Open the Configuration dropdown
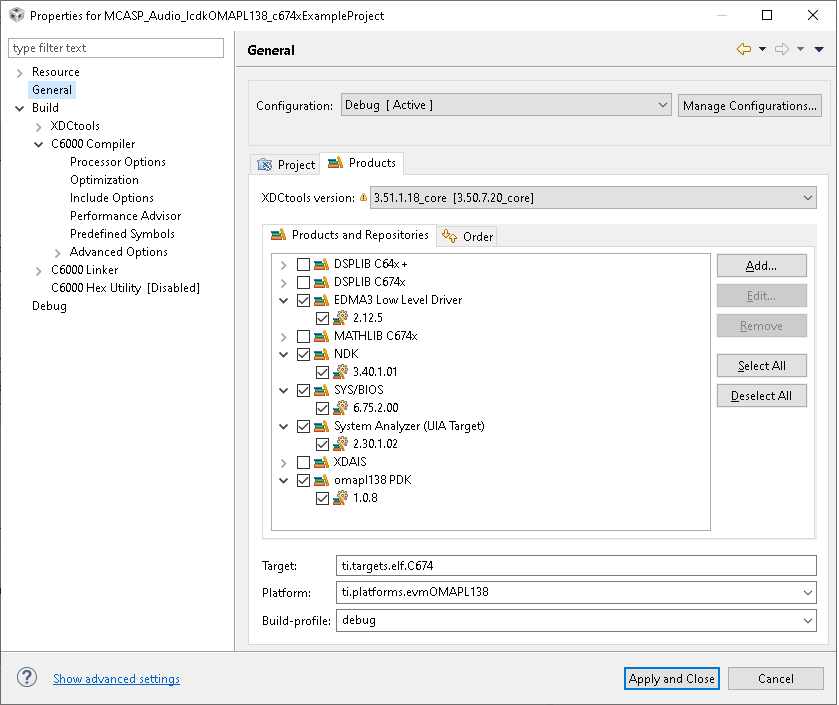The height and width of the screenshot is (705, 839). 506,105
